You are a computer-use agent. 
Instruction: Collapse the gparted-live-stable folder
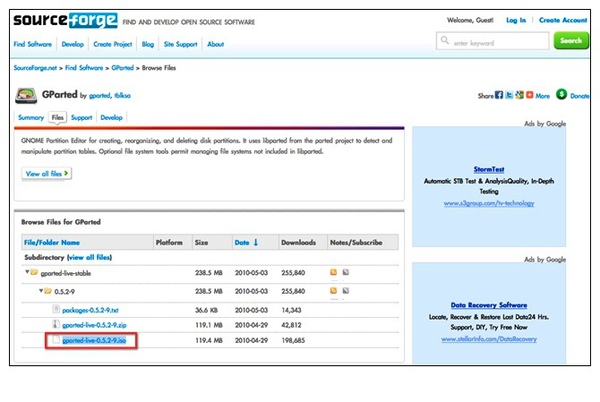pyautogui.click(x=27, y=272)
